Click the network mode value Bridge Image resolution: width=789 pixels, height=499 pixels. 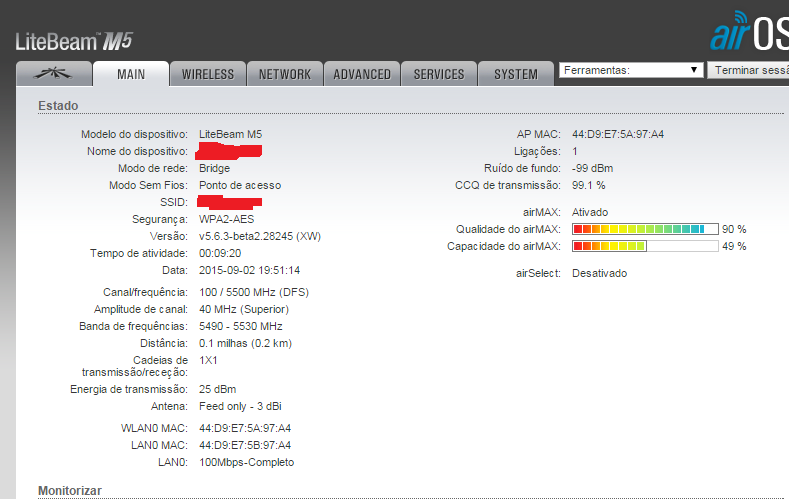[x=214, y=169]
